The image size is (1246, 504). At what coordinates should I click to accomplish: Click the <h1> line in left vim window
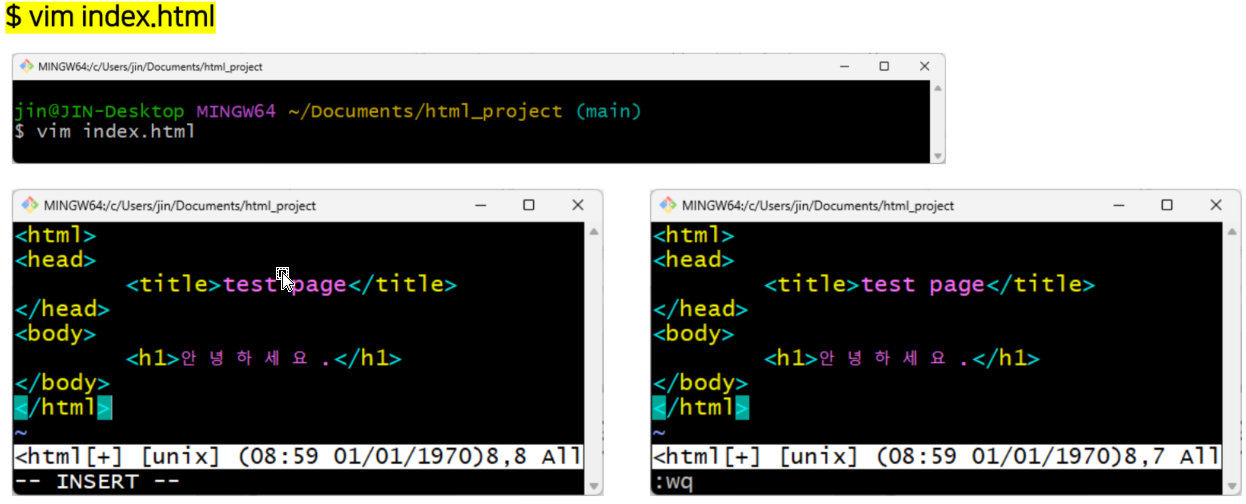click(x=264, y=358)
